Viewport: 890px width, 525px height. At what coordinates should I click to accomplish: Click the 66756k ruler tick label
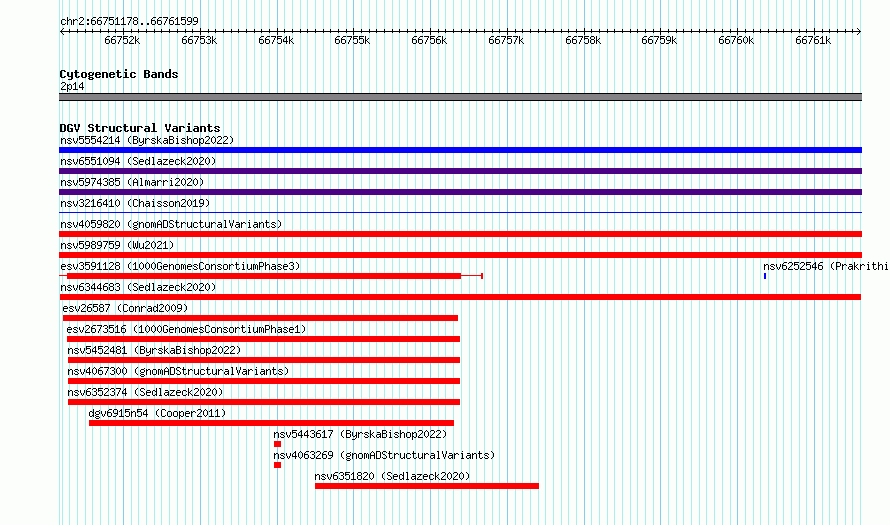[429, 41]
